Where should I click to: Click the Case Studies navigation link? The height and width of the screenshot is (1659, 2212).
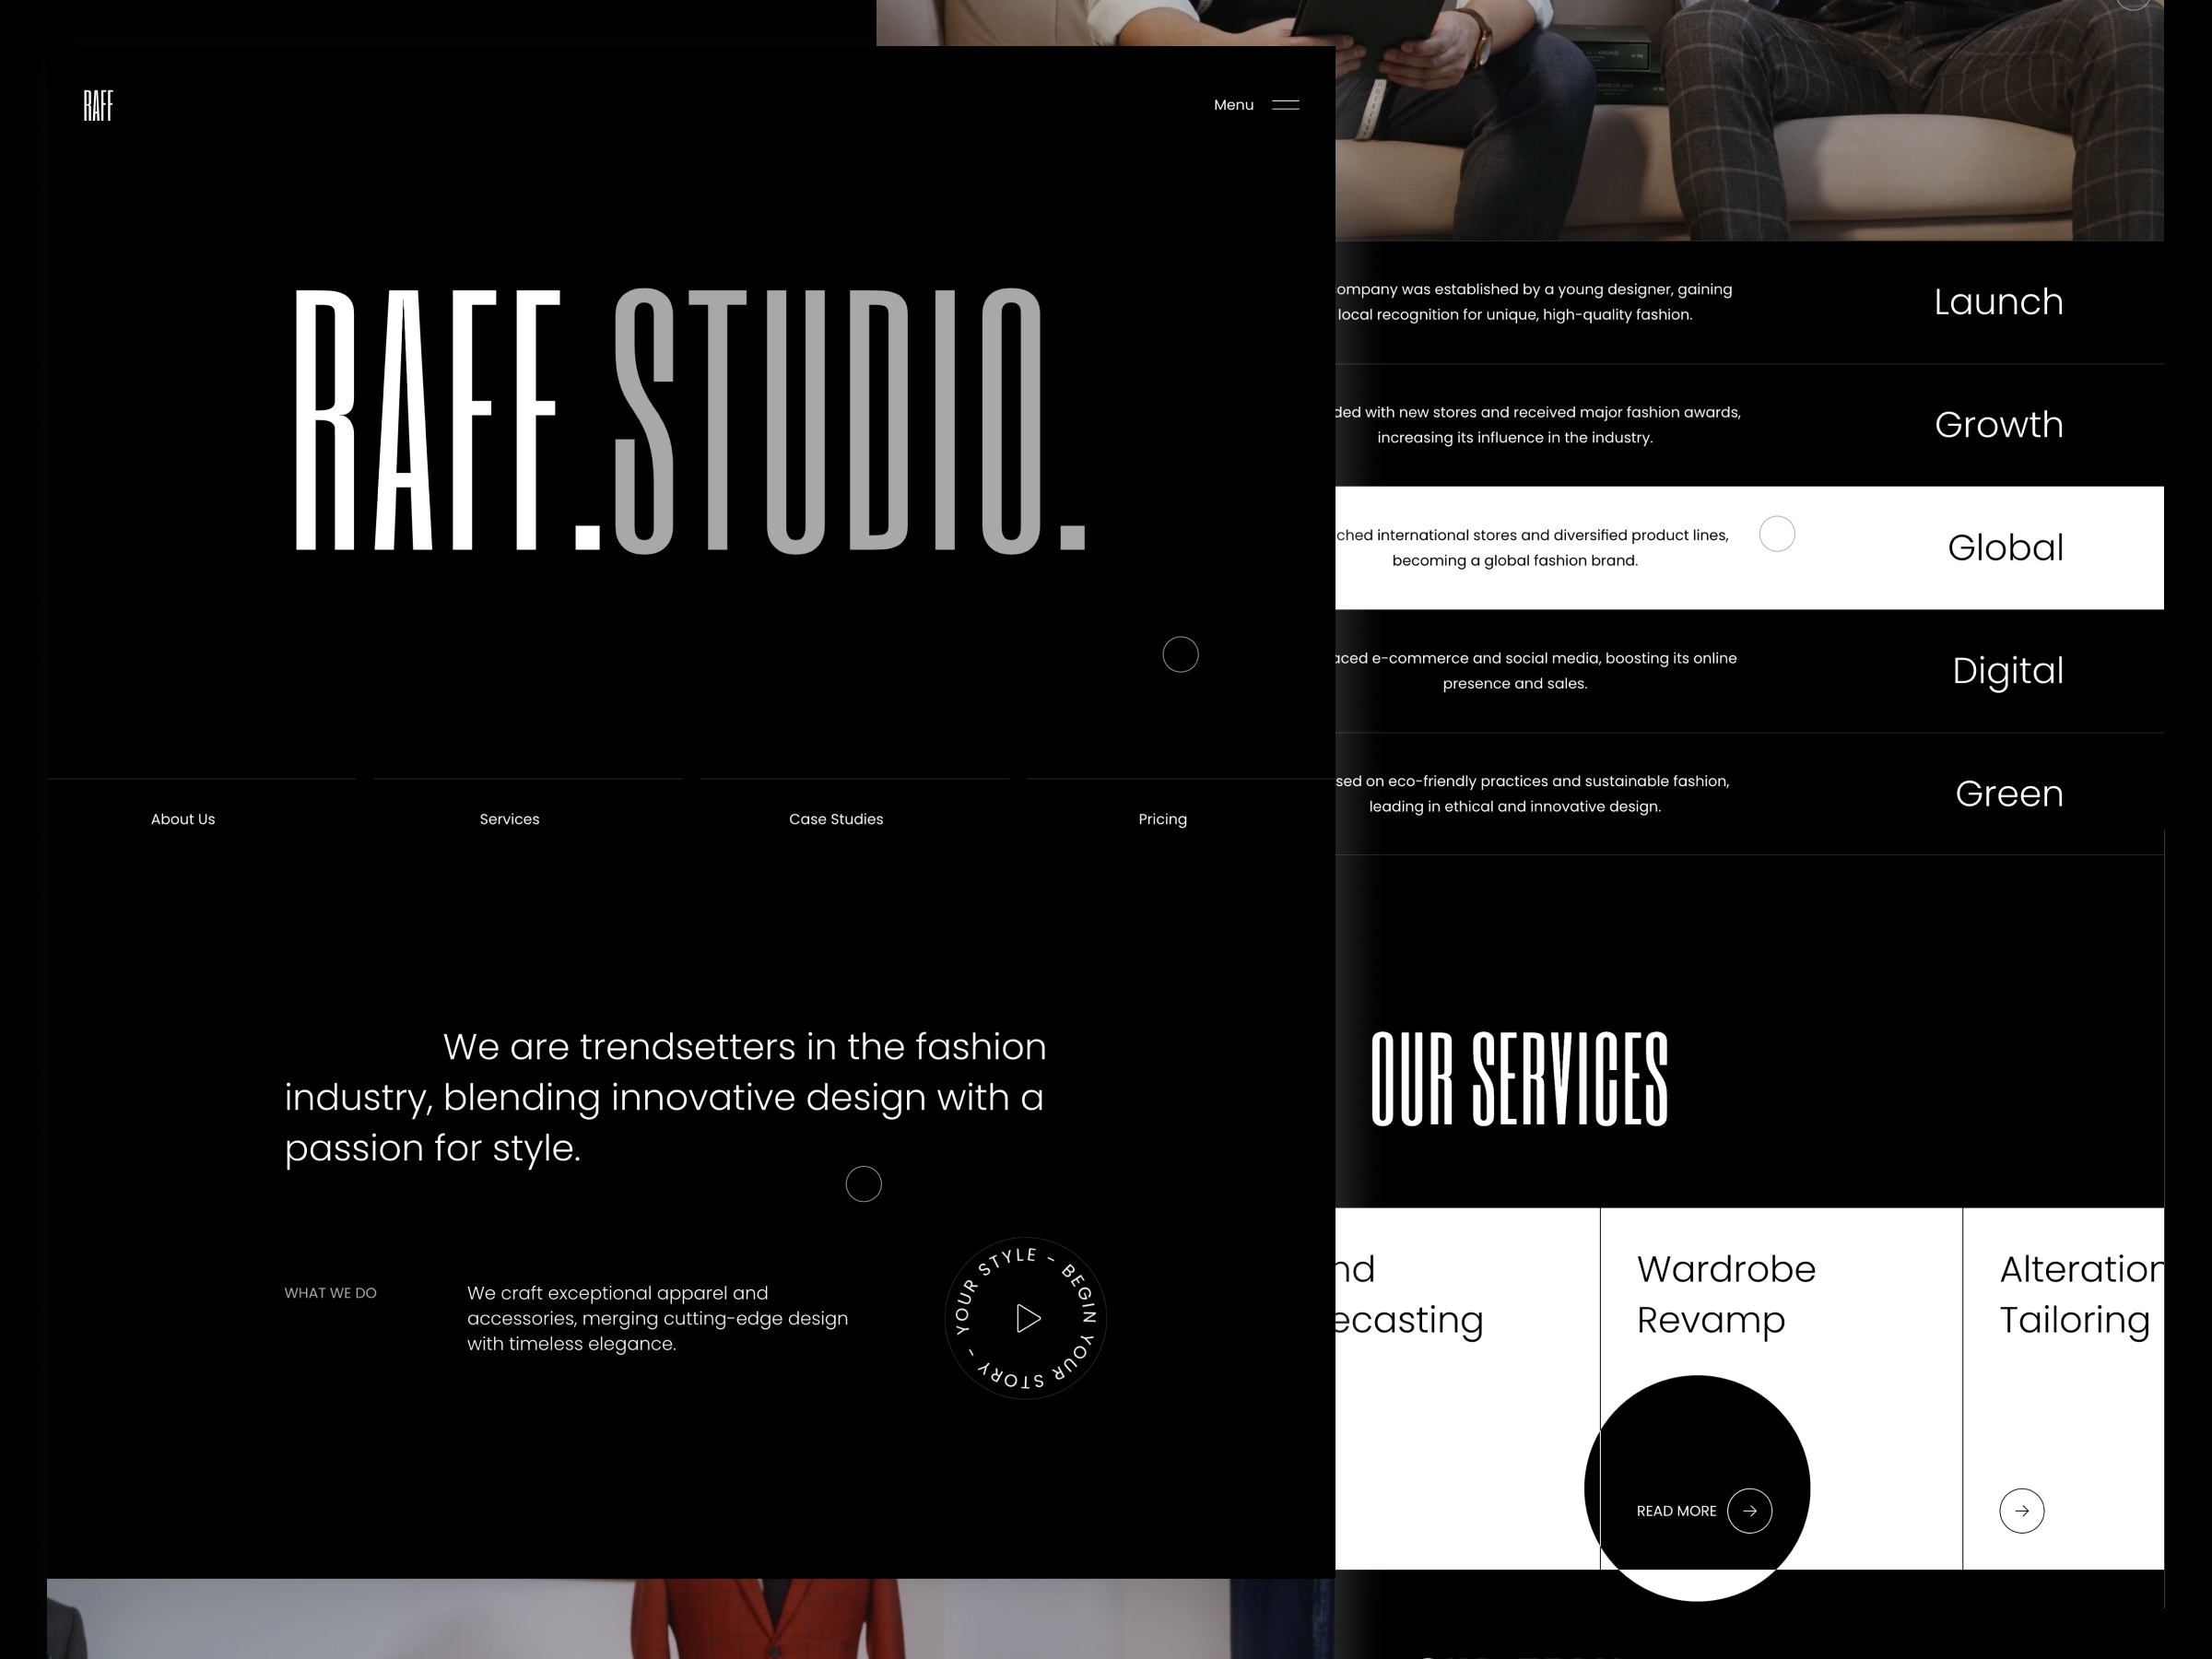coord(834,818)
